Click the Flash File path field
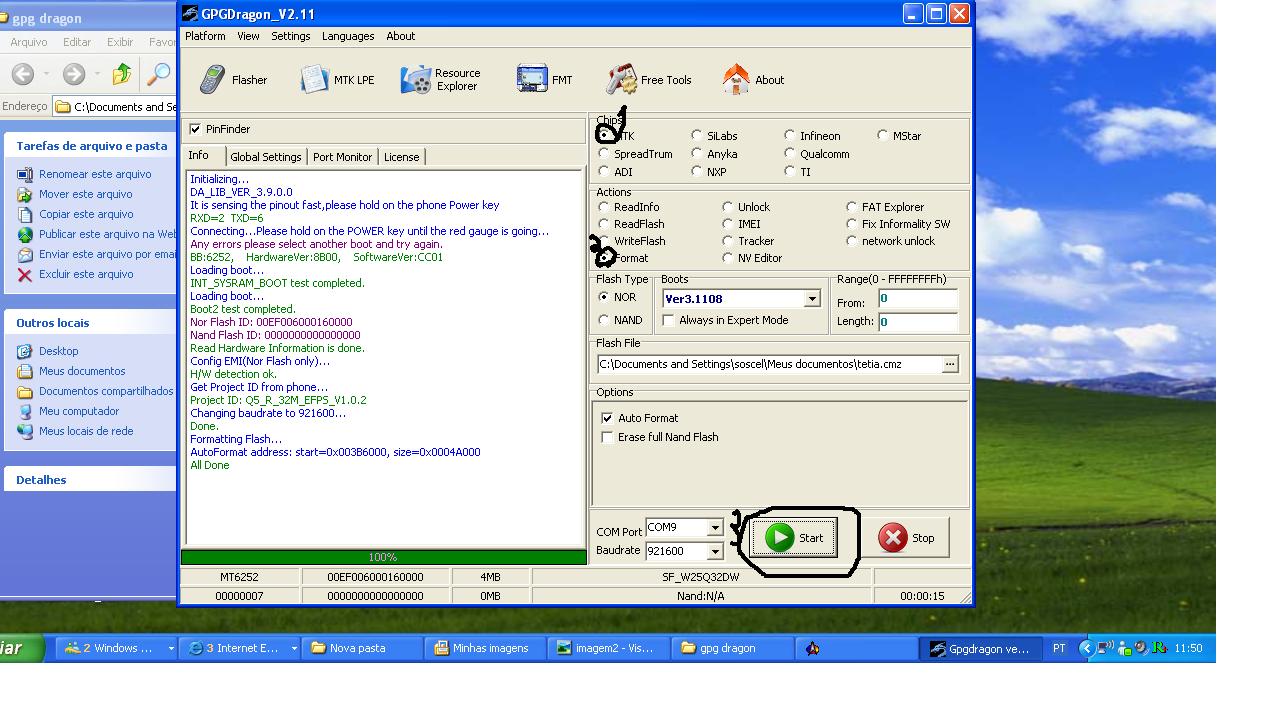 click(769, 364)
